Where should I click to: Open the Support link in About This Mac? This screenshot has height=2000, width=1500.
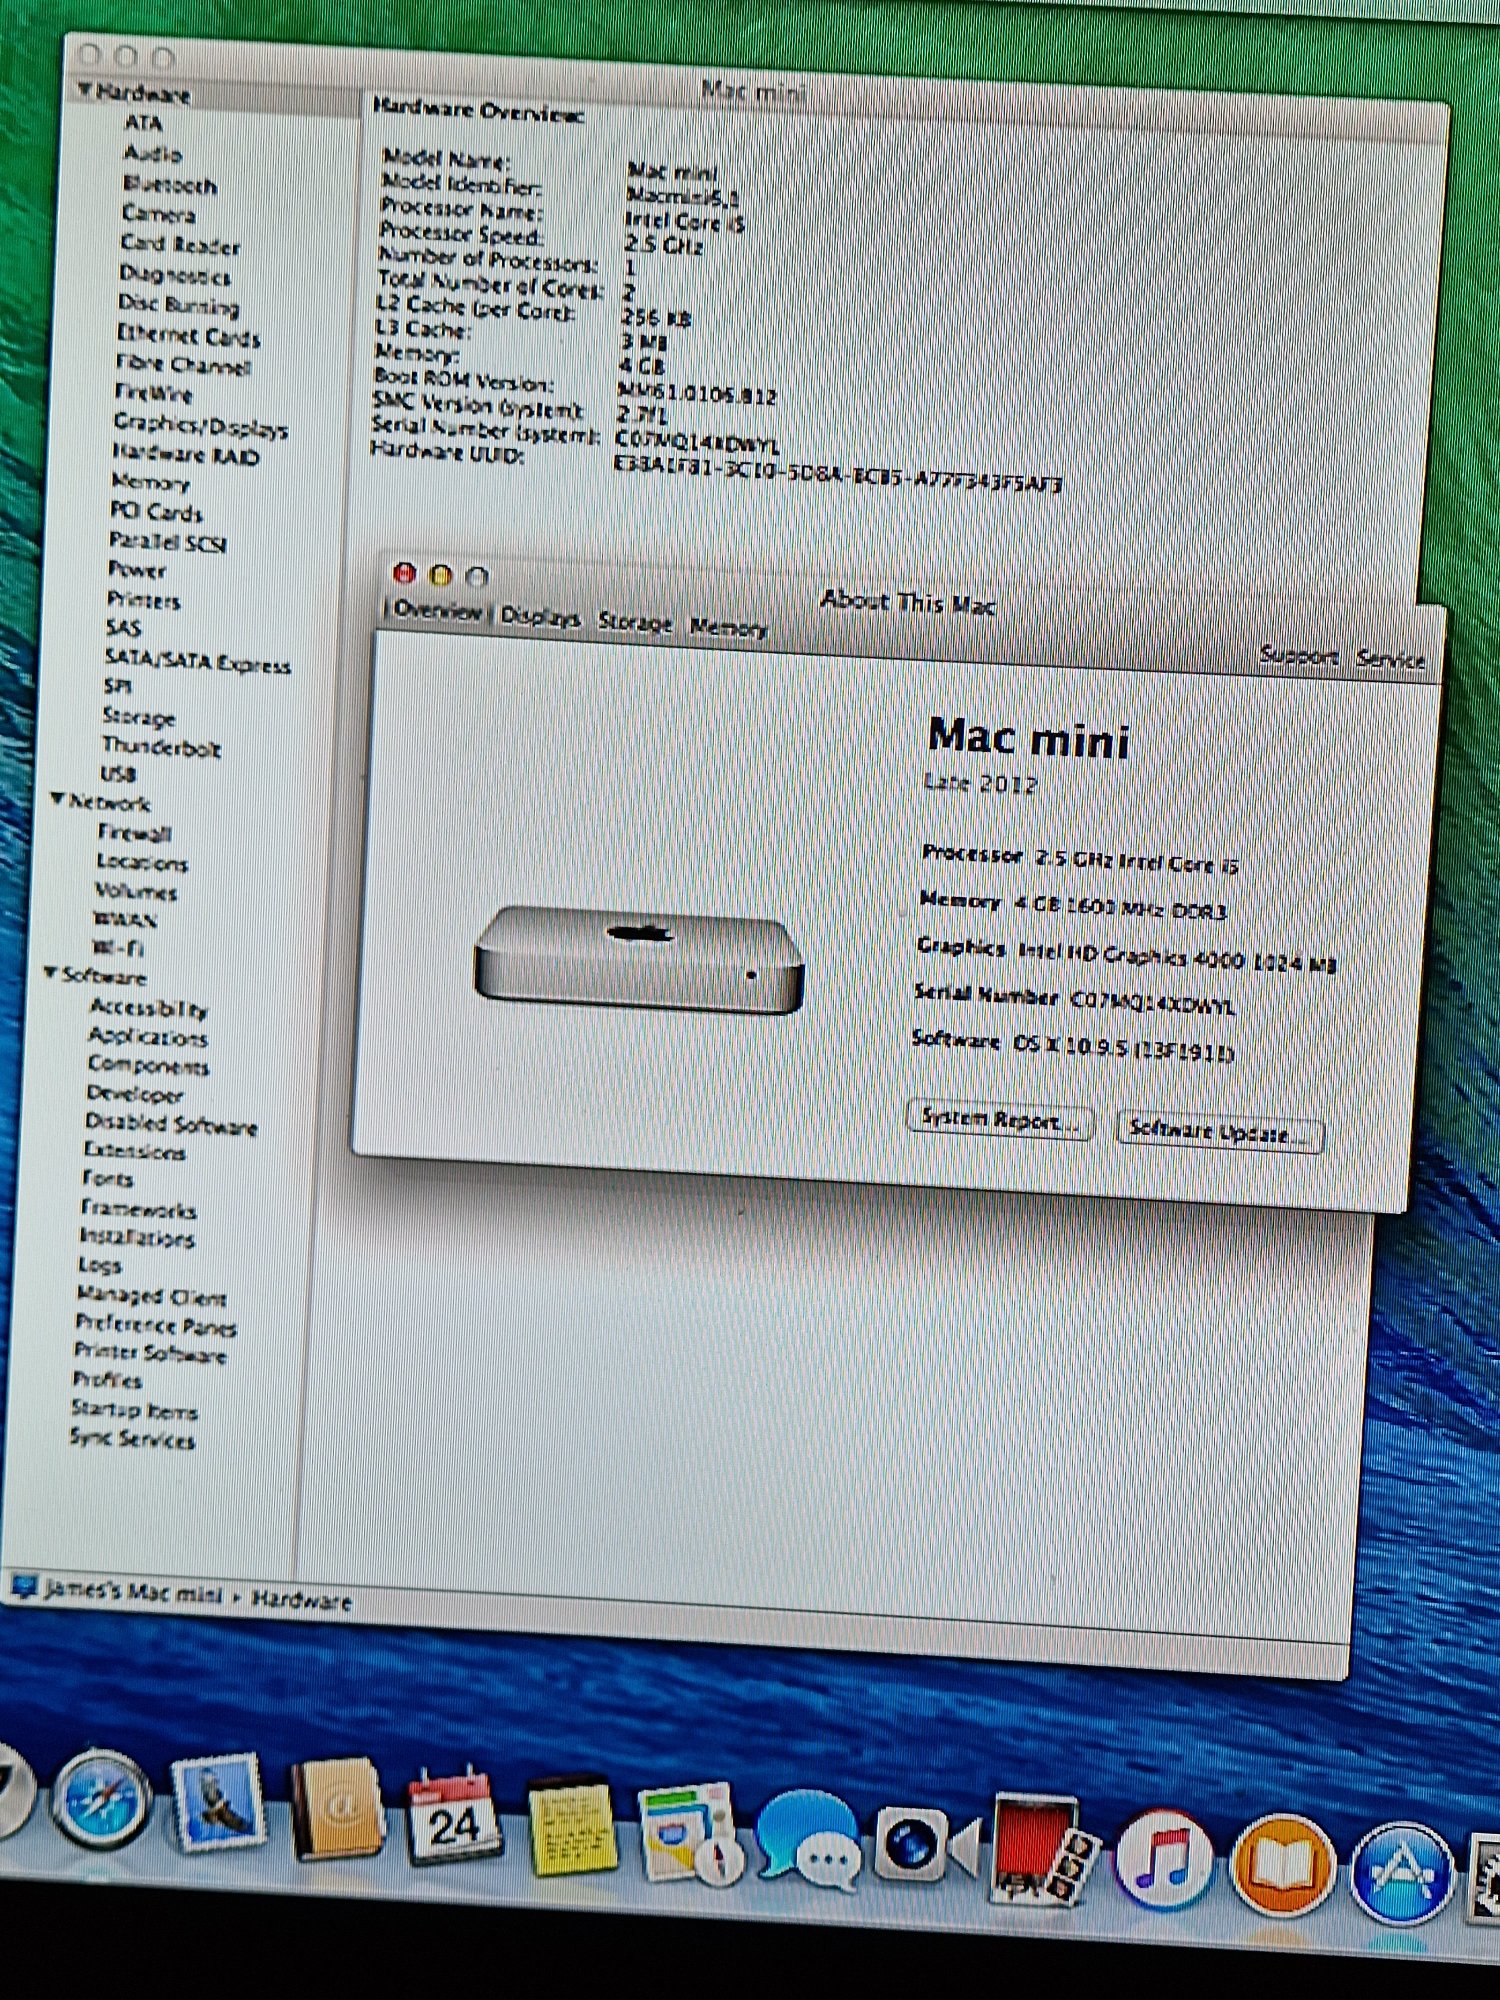click(1298, 655)
